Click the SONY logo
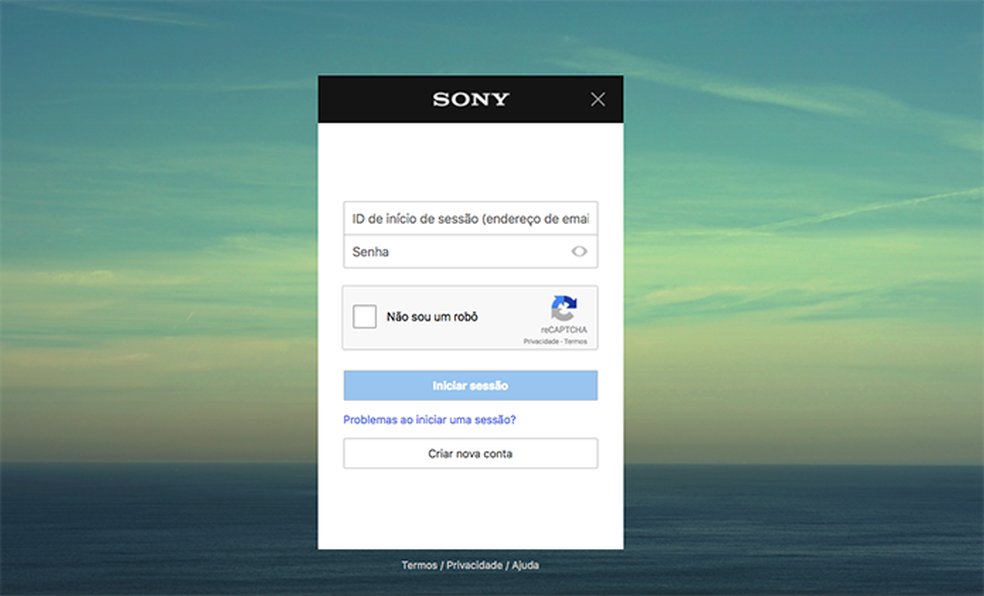Viewport: 984px width, 596px height. tap(470, 99)
